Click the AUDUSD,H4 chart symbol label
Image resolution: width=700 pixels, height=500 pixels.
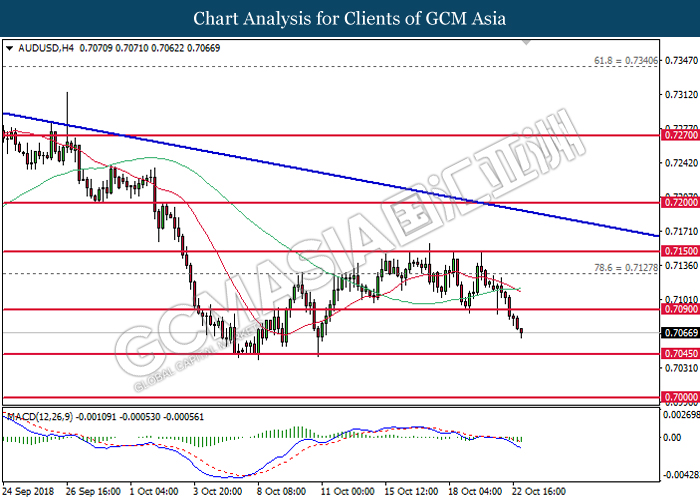46,48
